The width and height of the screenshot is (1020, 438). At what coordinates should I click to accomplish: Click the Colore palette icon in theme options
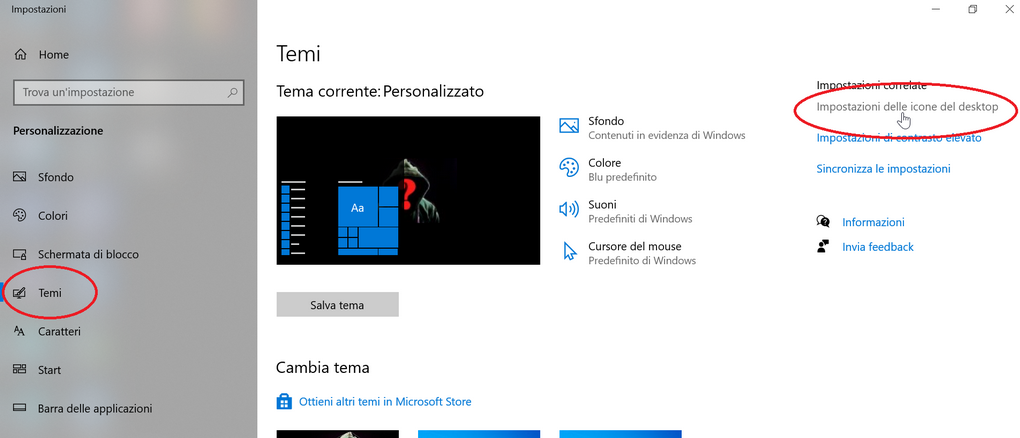569,169
